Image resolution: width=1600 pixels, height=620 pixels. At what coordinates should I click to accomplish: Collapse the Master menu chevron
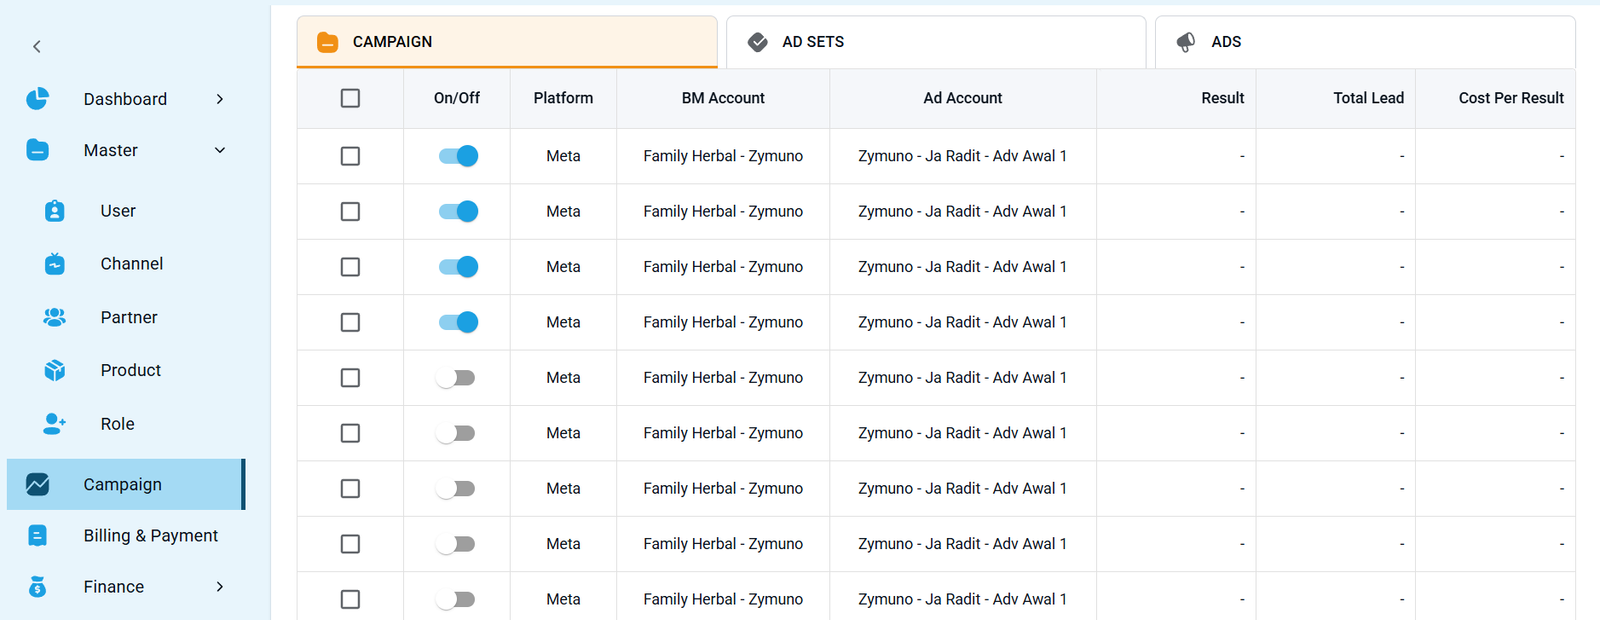point(220,150)
